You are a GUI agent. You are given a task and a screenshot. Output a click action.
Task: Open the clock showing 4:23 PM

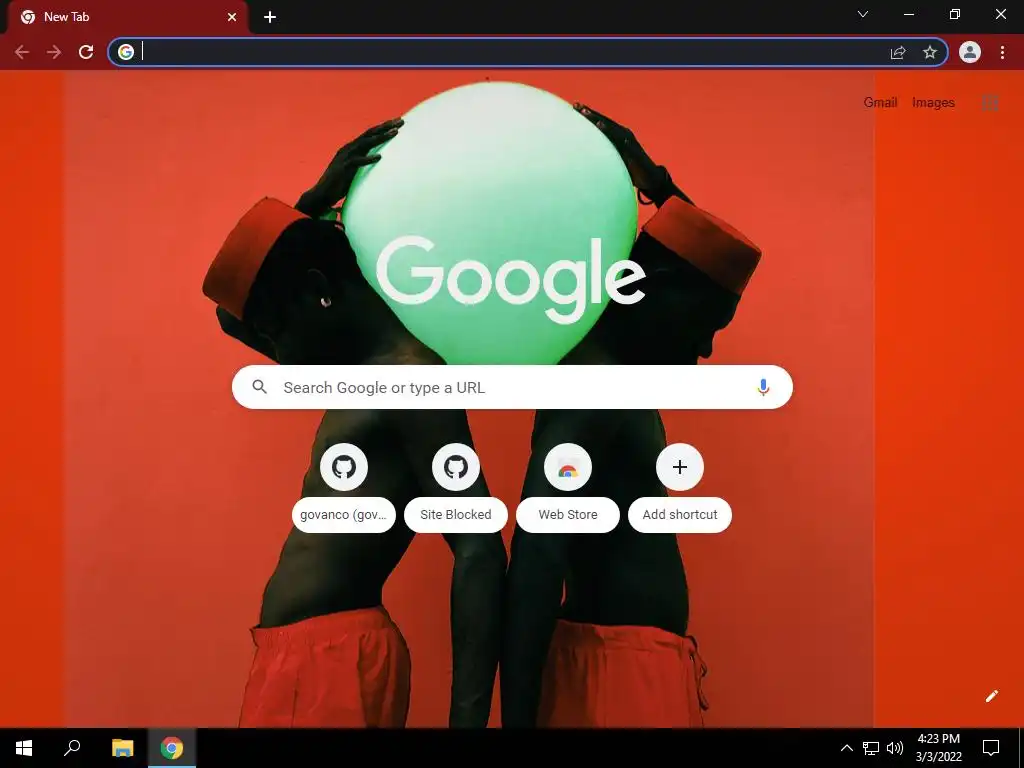[938, 748]
